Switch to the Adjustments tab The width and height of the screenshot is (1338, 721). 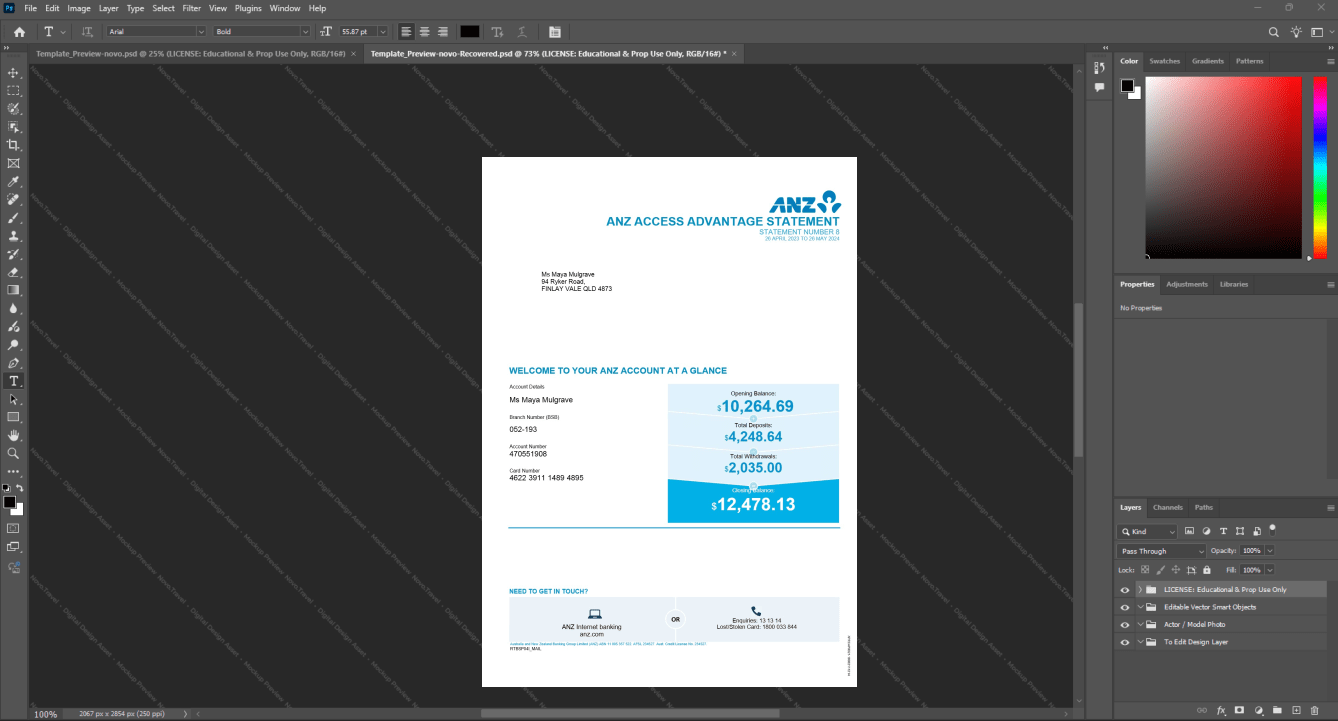click(x=1187, y=284)
